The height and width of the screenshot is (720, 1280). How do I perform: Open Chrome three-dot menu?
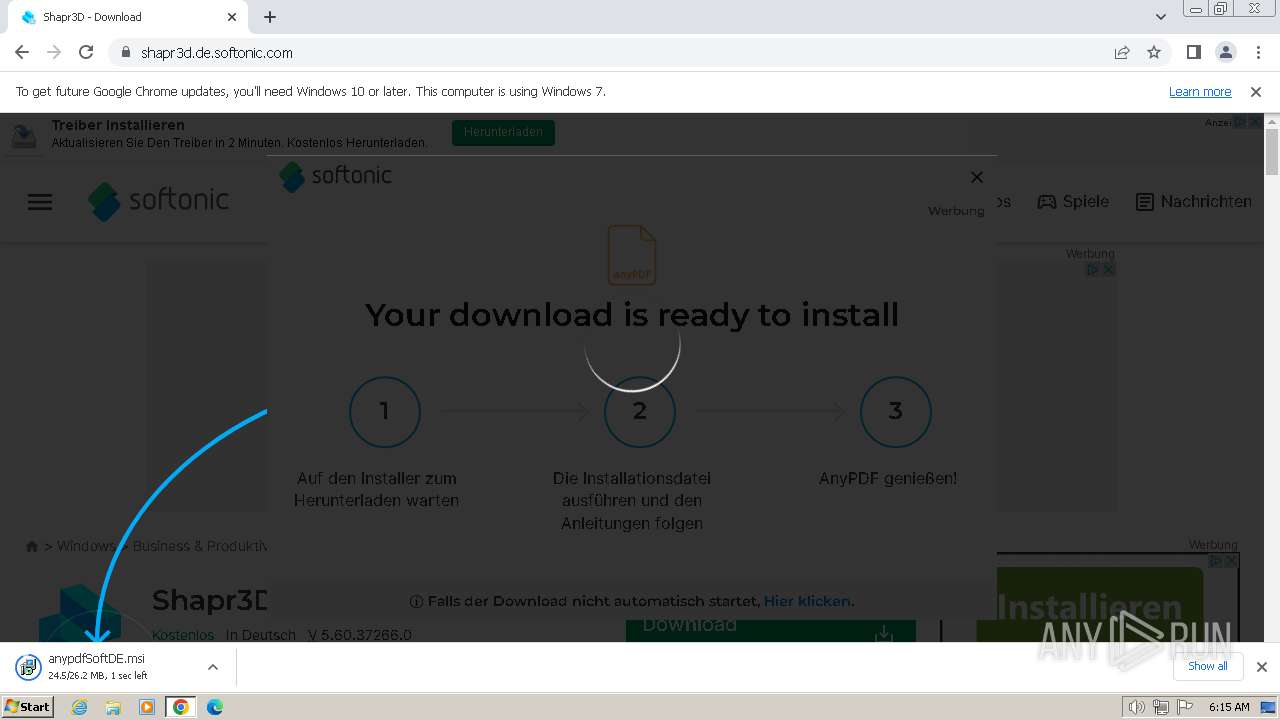point(1256,52)
